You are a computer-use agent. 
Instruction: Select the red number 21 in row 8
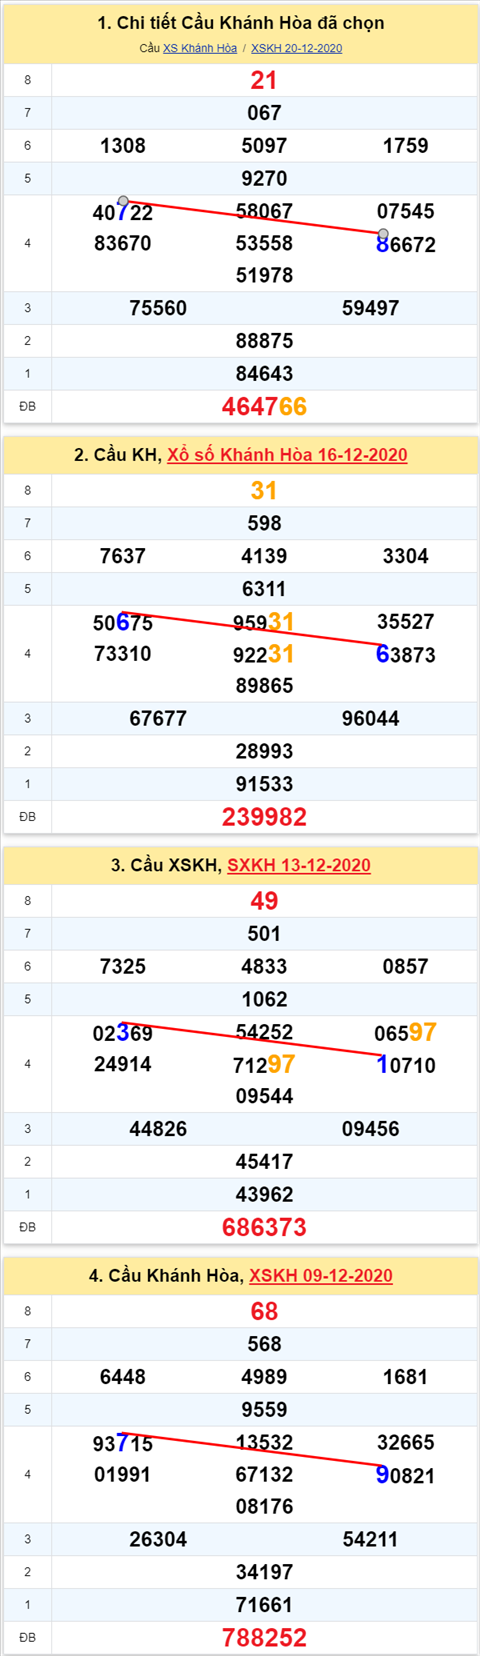pyautogui.click(x=264, y=81)
